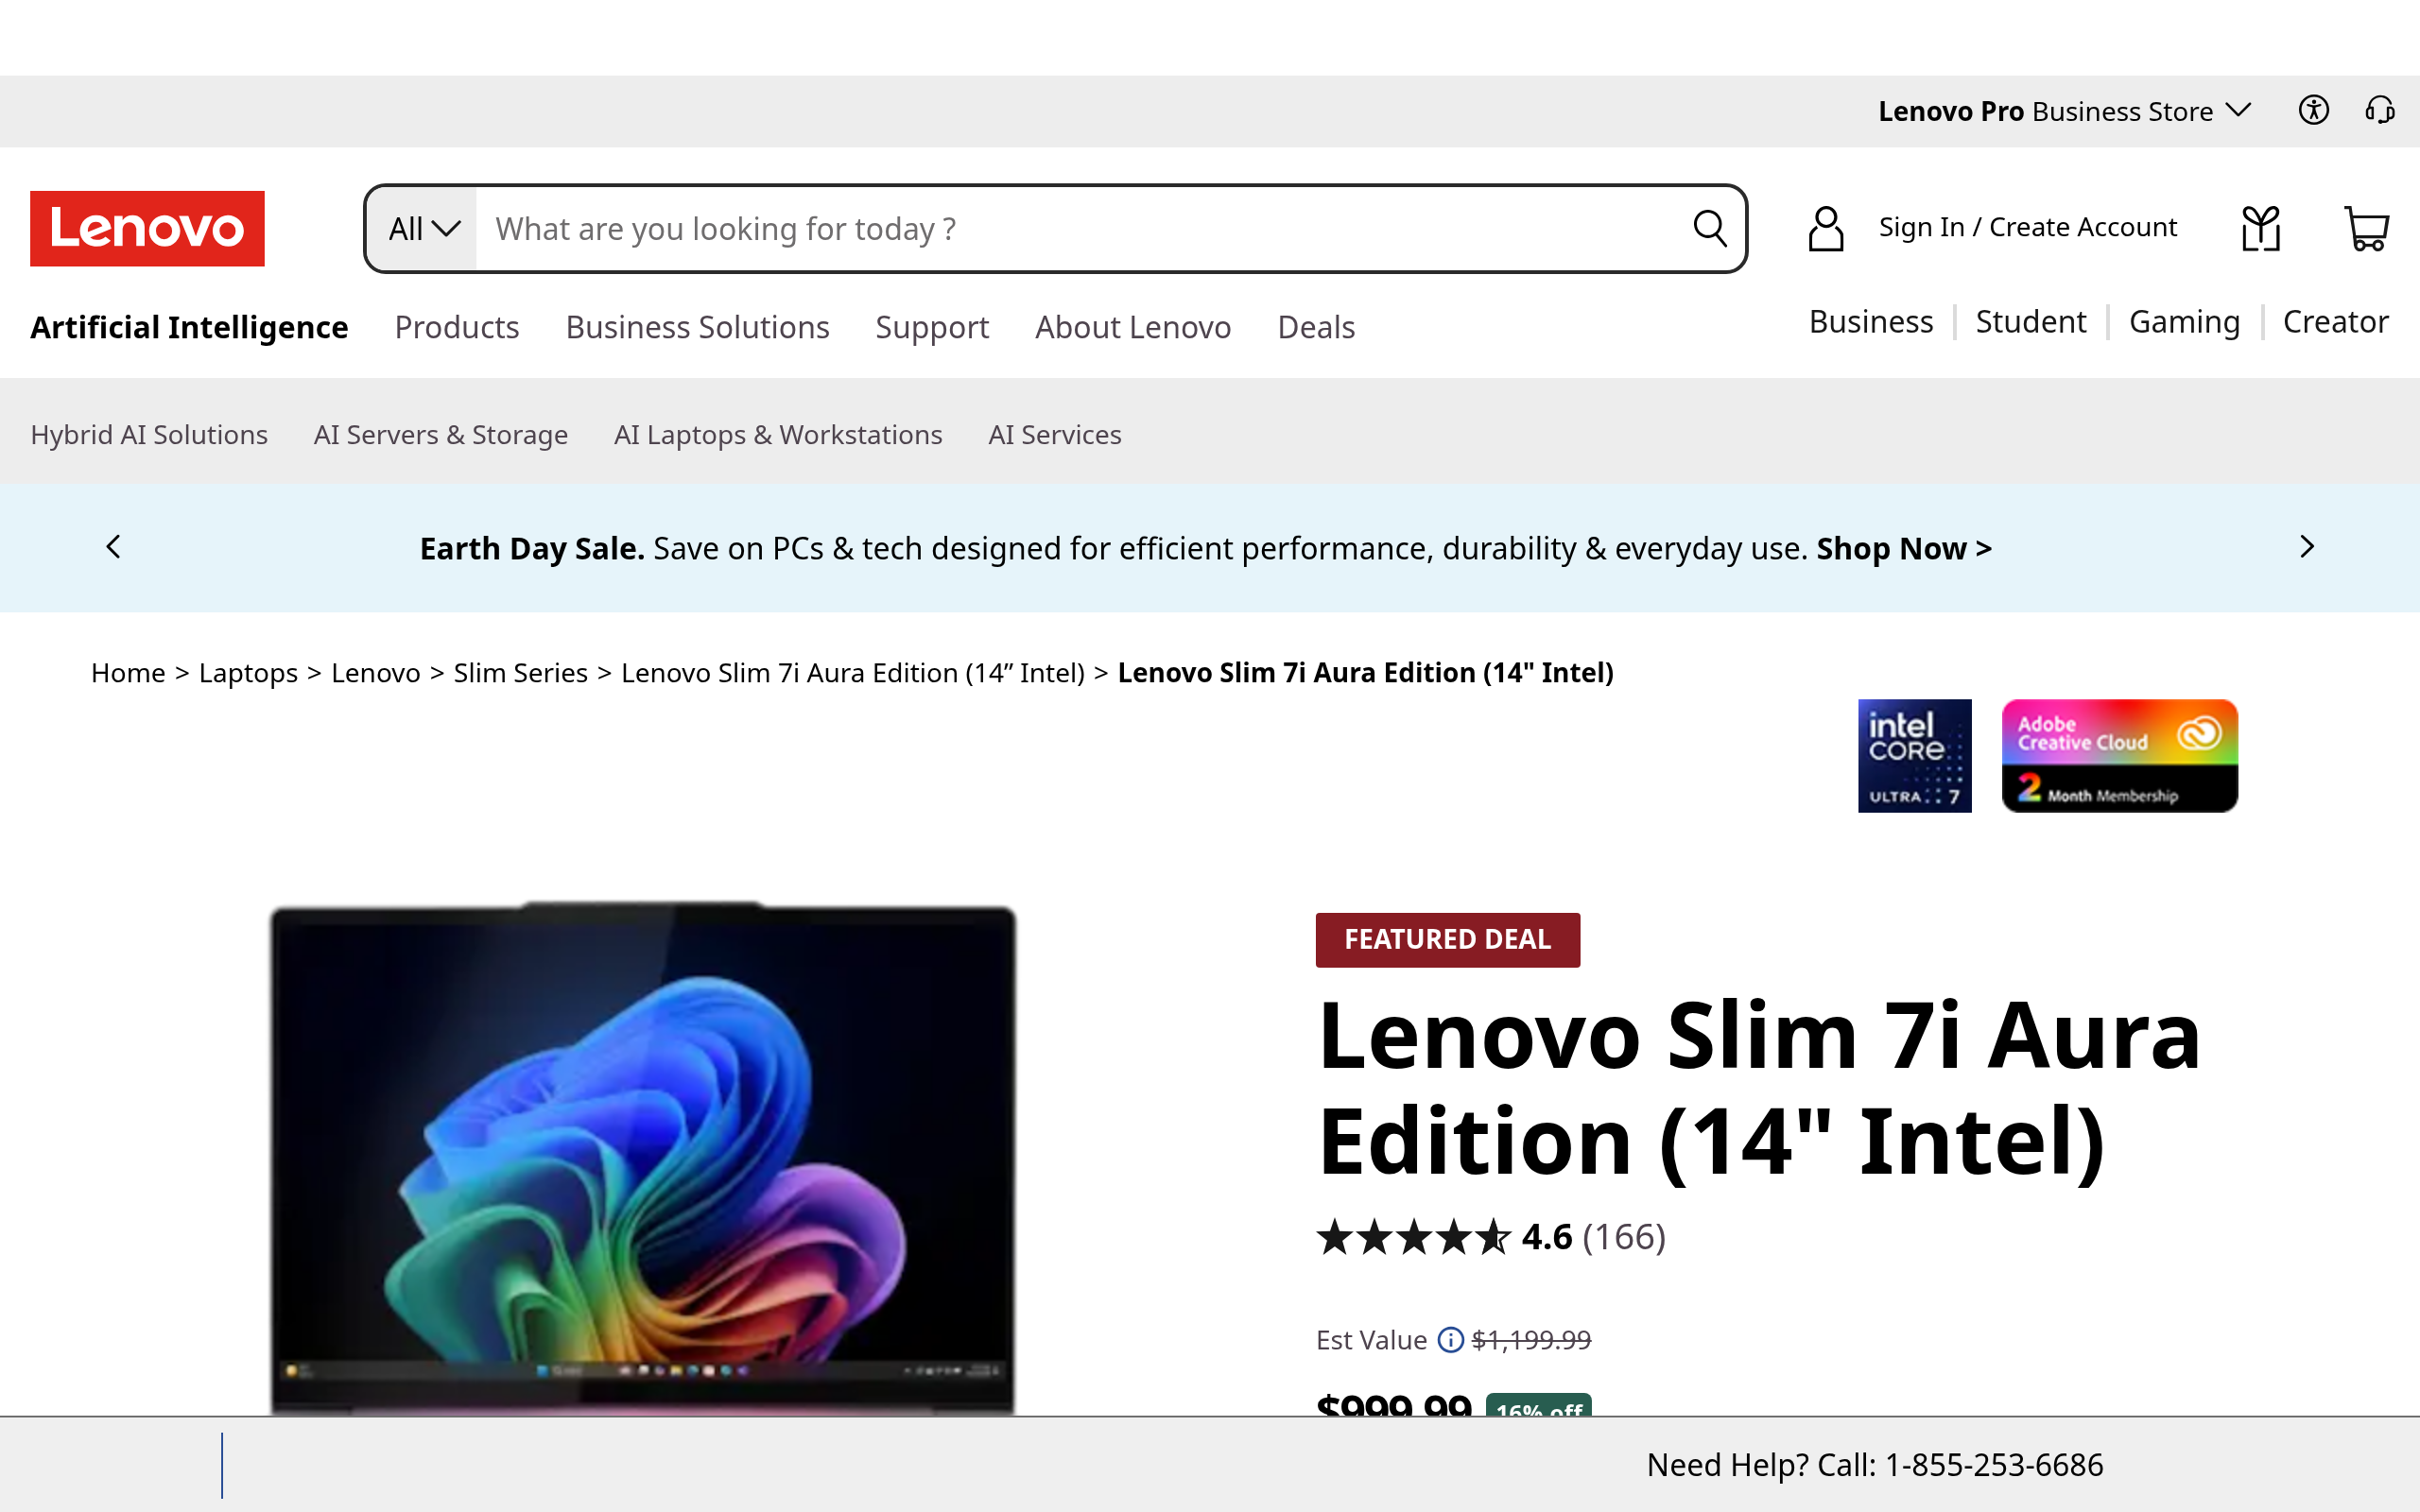This screenshot has width=2420, height=1512.
Task: Open the Deals menu
Action: point(1315,327)
